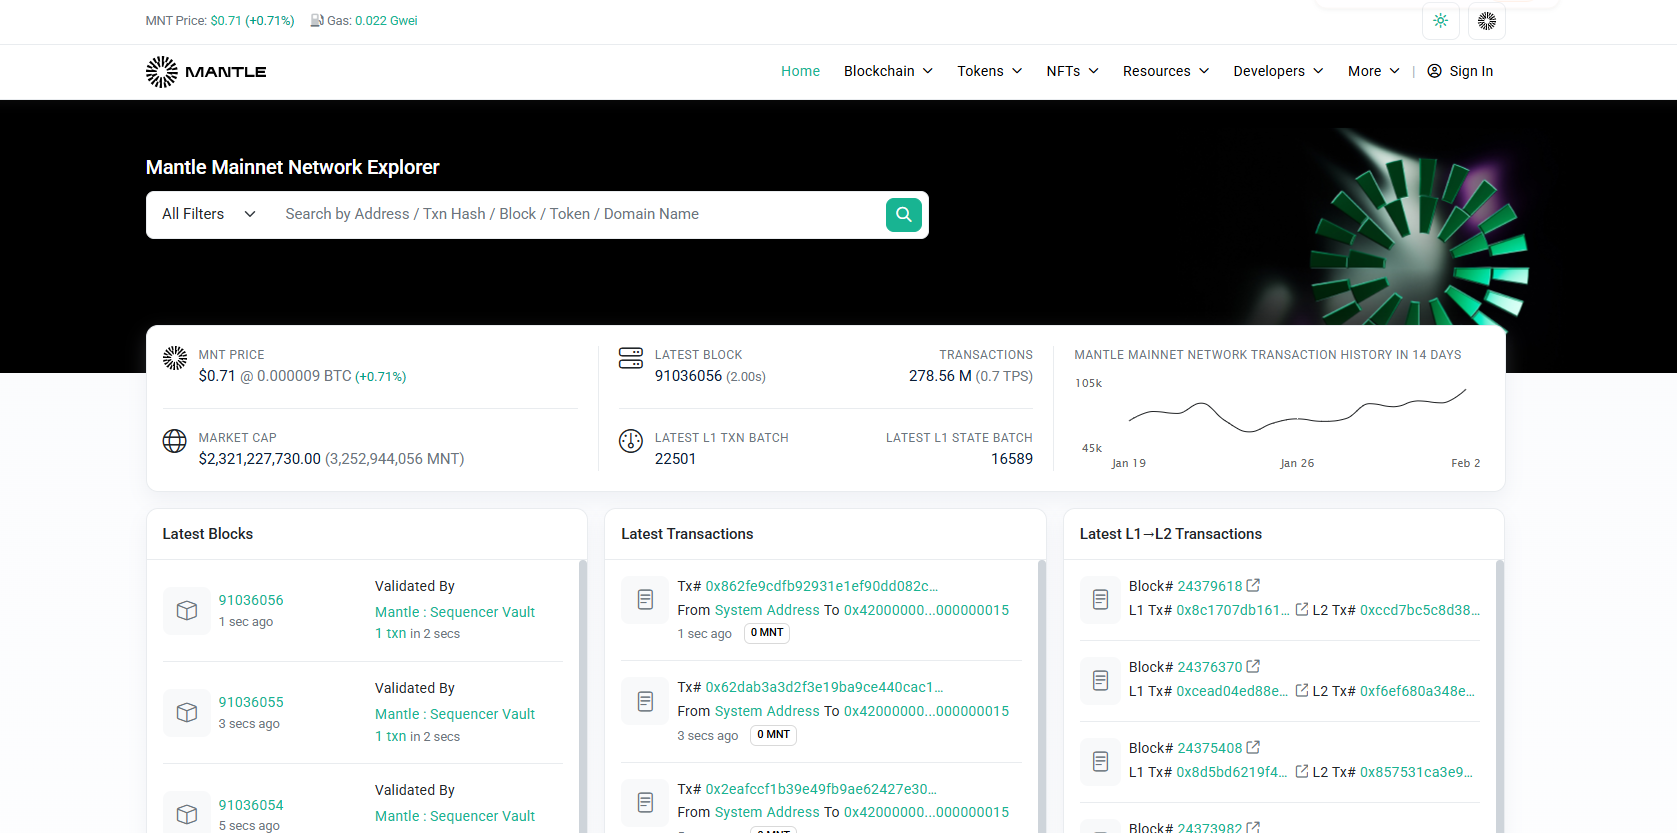
Task: Click the block cube icon for 91036056
Action: 187,610
